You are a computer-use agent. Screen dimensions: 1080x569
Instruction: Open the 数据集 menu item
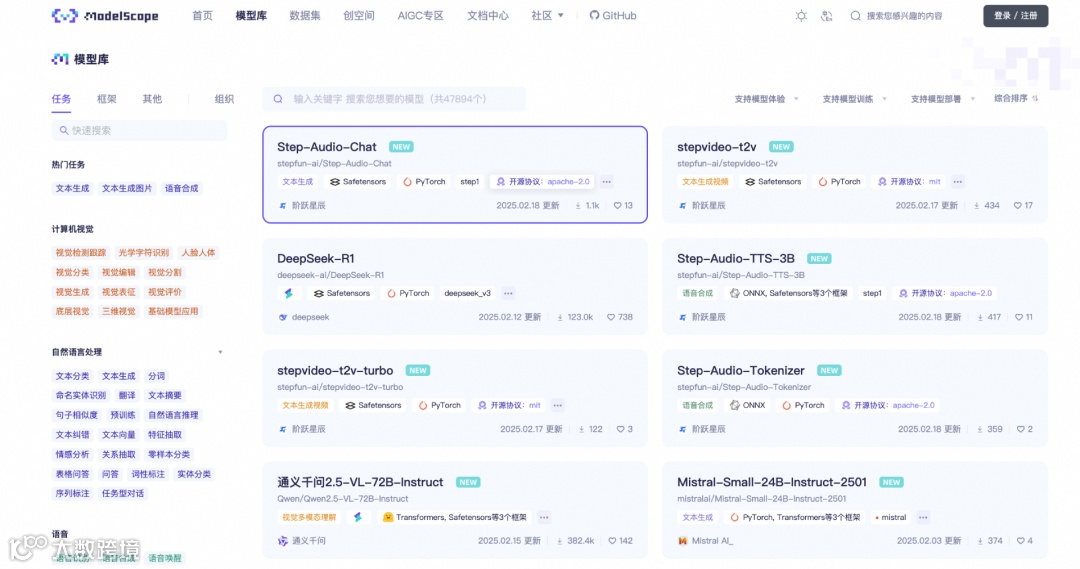point(305,16)
